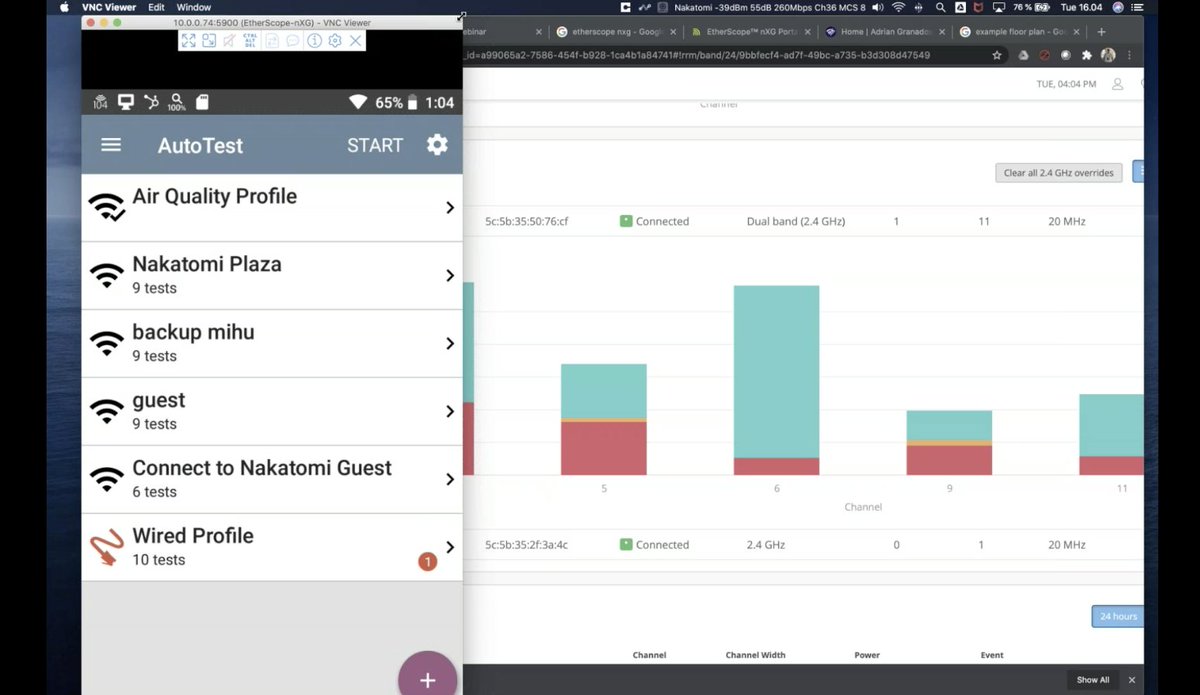Viewport: 1200px width, 695px height.
Task: Bookmark page with Chrome star icon
Action: (x=997, y=55)
